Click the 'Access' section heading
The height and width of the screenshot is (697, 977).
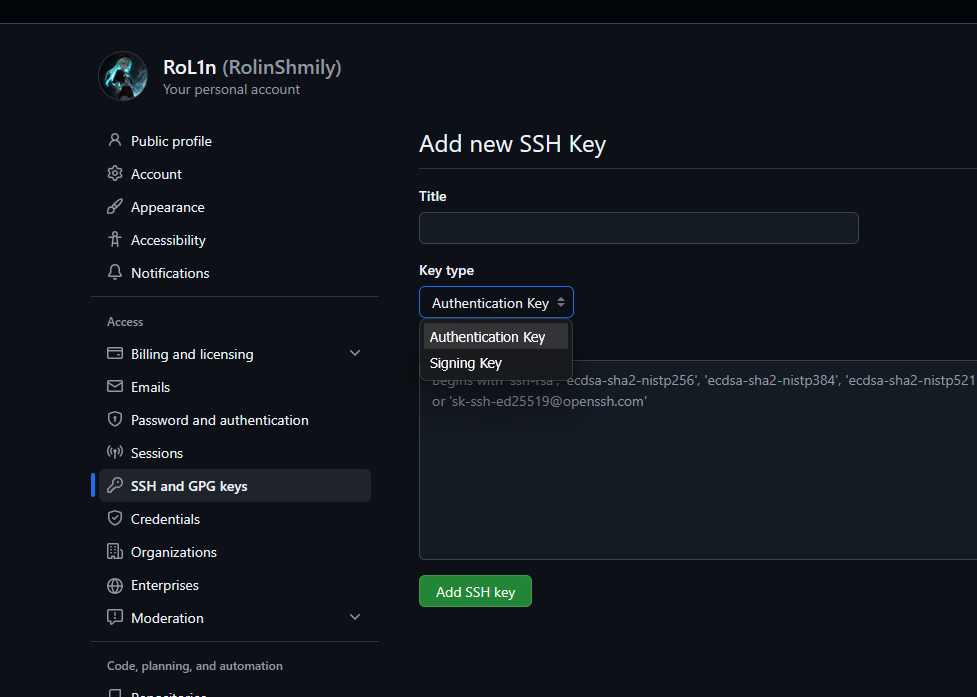[125, 321]
